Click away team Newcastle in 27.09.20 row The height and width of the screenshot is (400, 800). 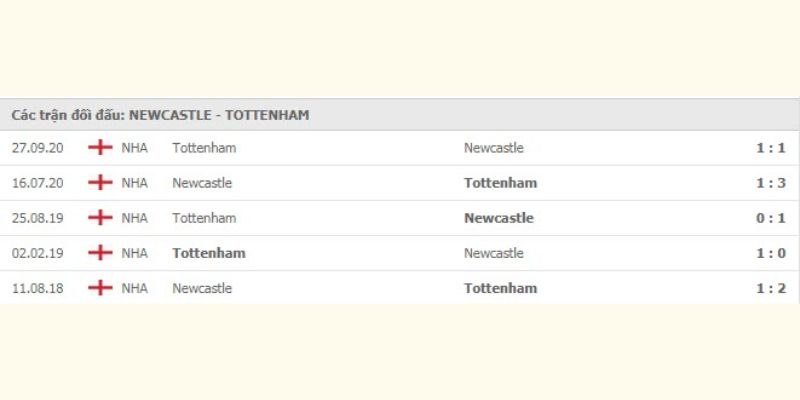tap(493, 148)
